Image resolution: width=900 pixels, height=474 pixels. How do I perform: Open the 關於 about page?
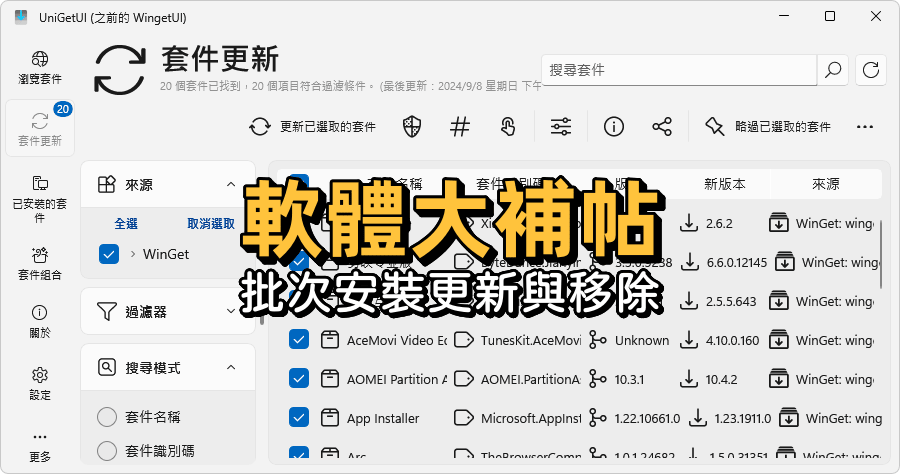pos(40,321)
